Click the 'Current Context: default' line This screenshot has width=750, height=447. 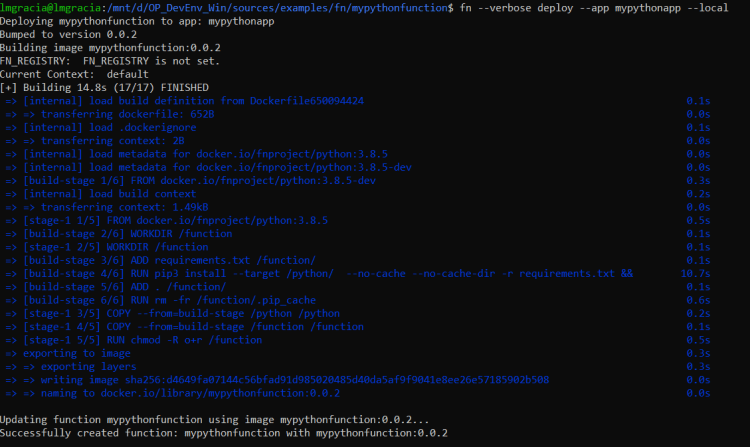pos(74,74)
